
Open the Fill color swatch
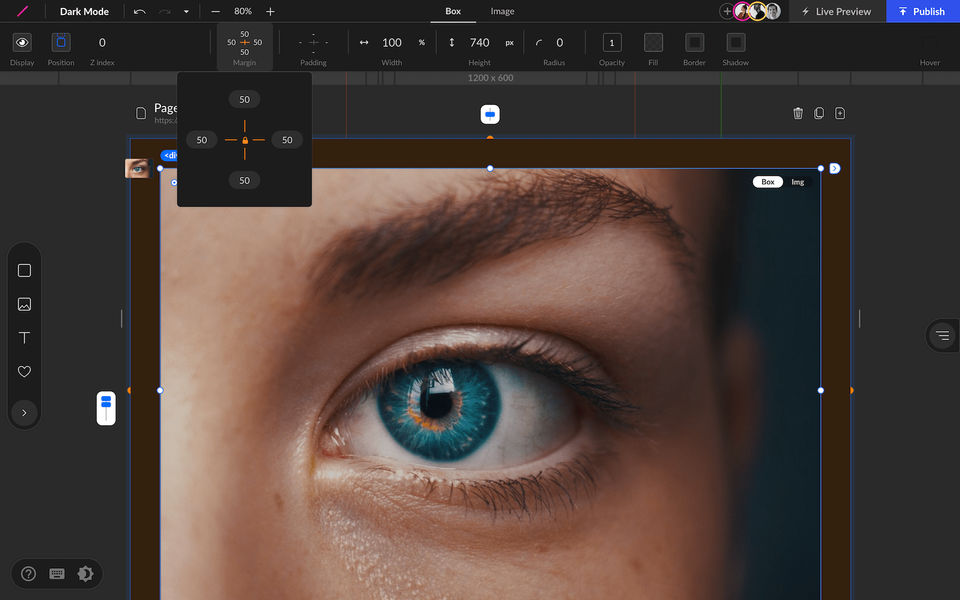pos(653,43)
